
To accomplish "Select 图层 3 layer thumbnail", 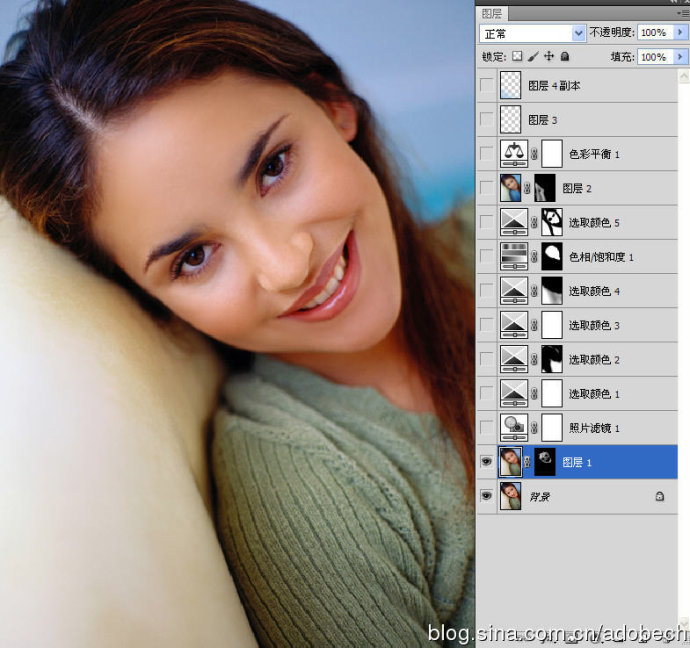I will 510,120.
